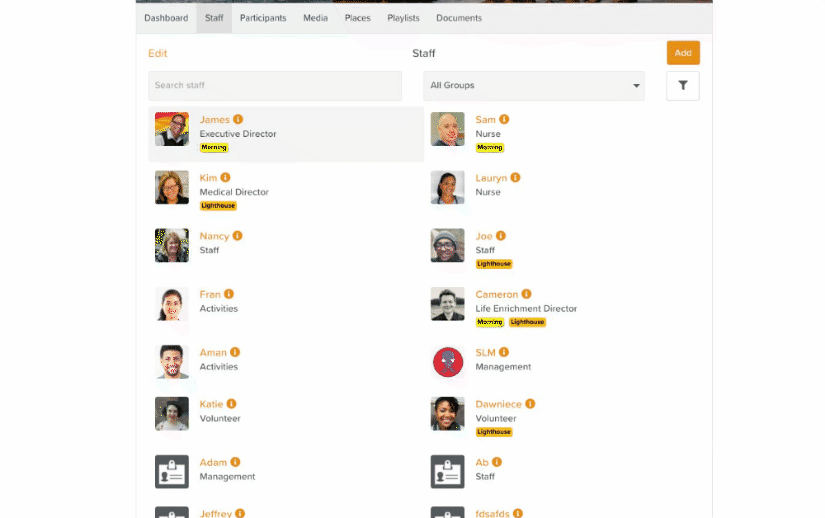The image size is (825, 518).
Task: Go to the Dashboard tab
Action: 166,18
